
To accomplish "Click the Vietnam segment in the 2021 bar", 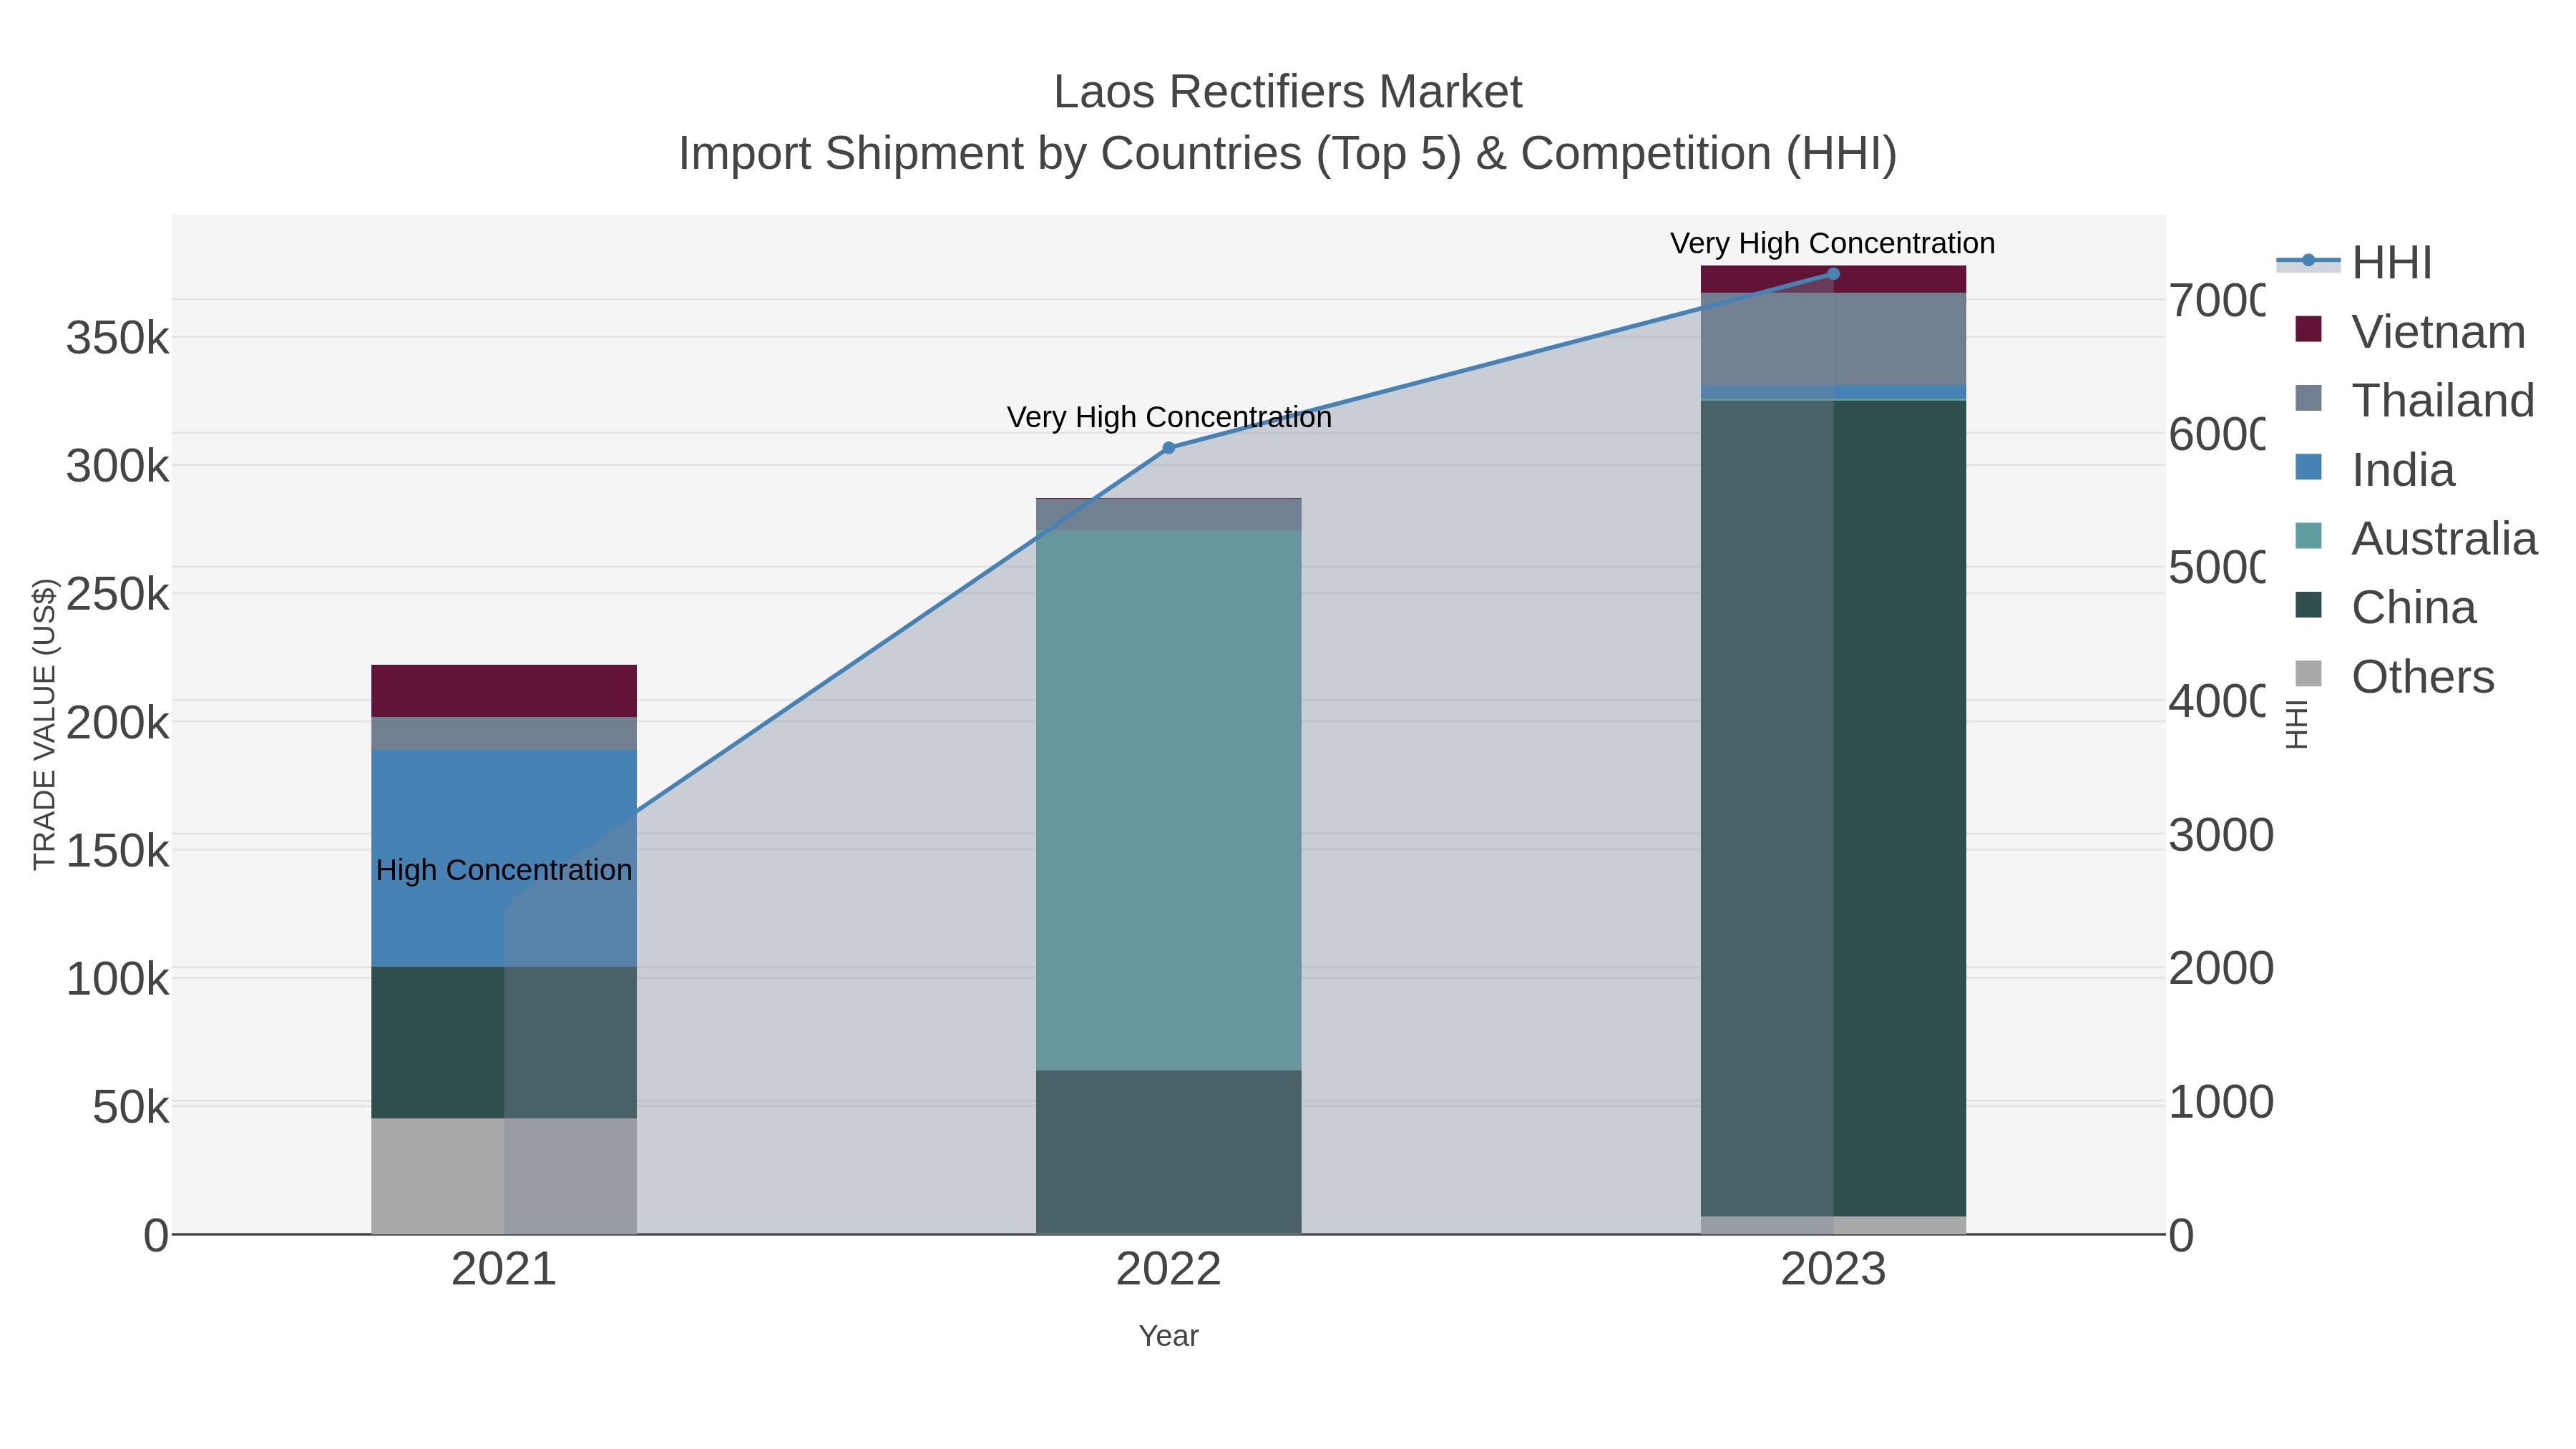I will [504, 691].
